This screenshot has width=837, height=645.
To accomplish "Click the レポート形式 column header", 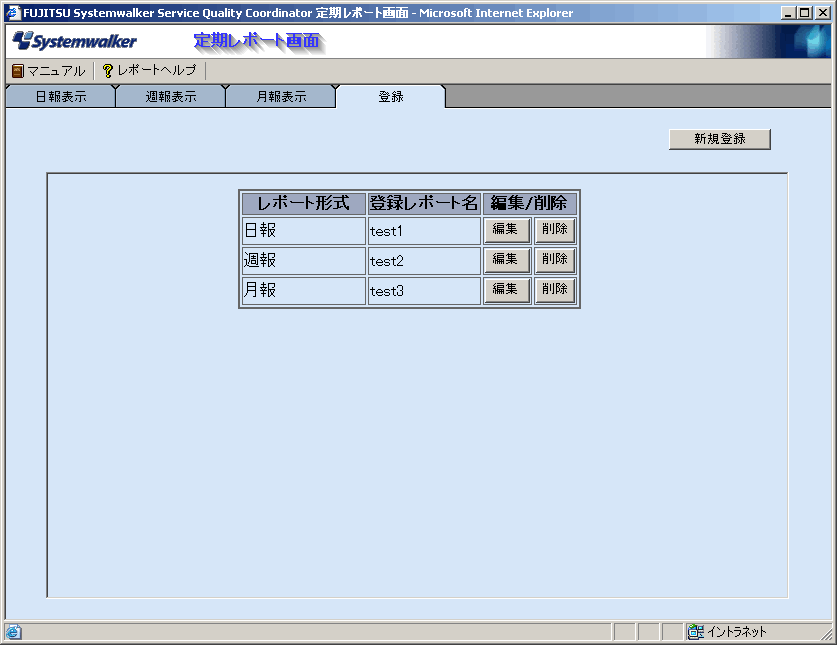I will pyautogui.click(x=303, y=203).
